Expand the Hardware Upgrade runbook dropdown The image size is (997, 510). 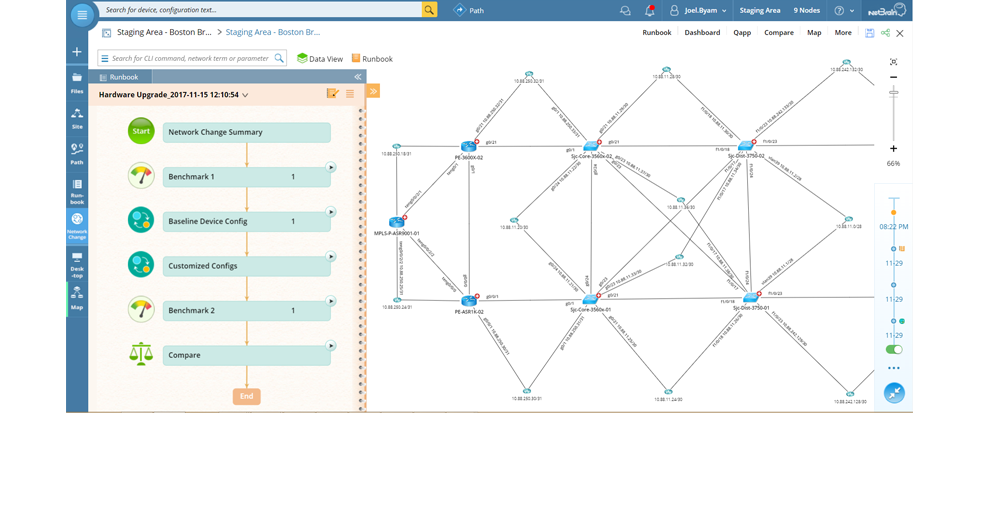245,95
